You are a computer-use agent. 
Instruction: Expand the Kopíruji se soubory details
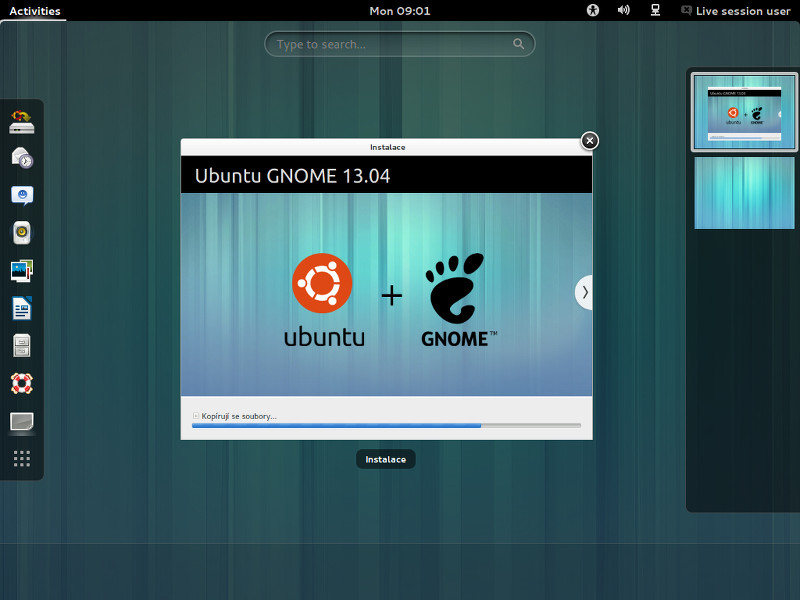(195, 416)
